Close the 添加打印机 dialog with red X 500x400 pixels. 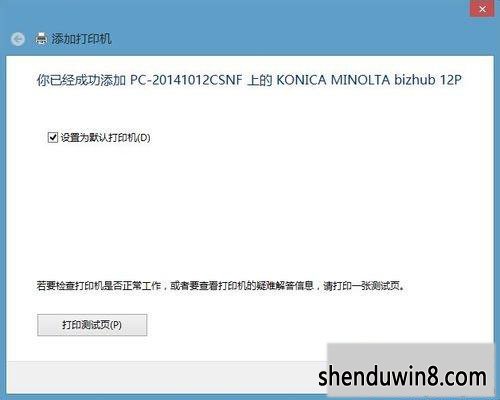tap(482, 9)
